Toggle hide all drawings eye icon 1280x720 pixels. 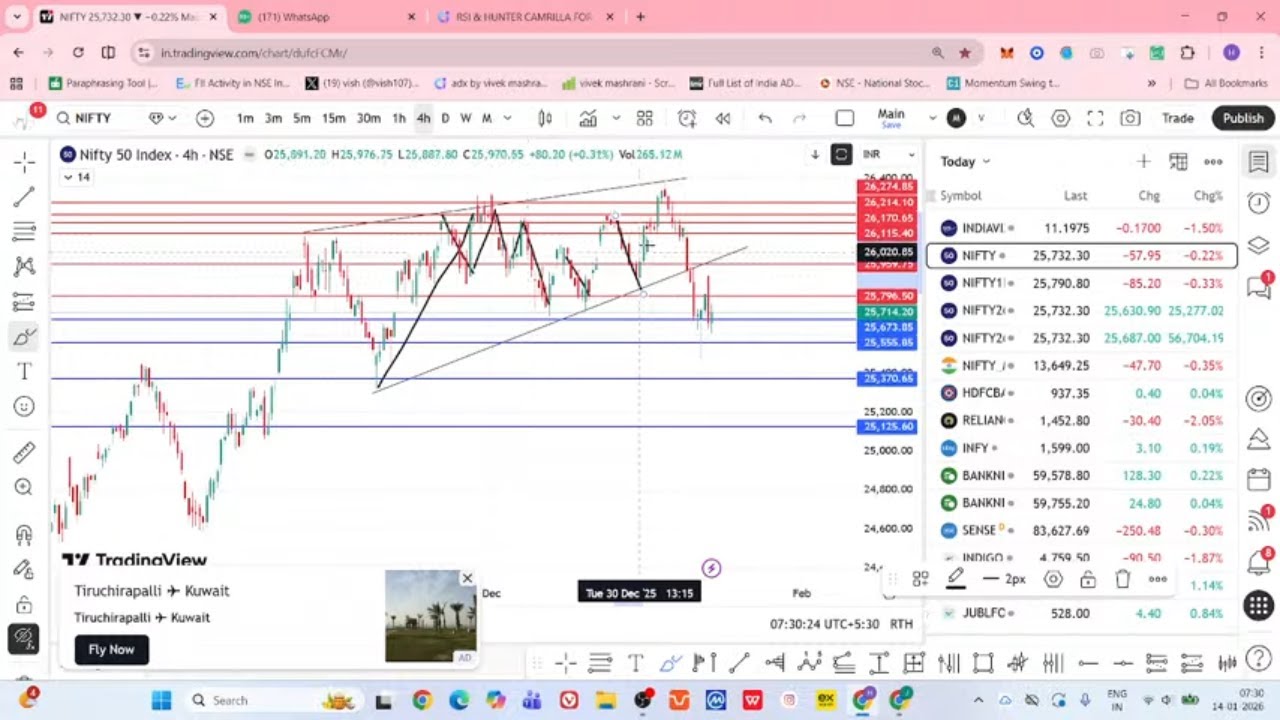coord(24,638)
